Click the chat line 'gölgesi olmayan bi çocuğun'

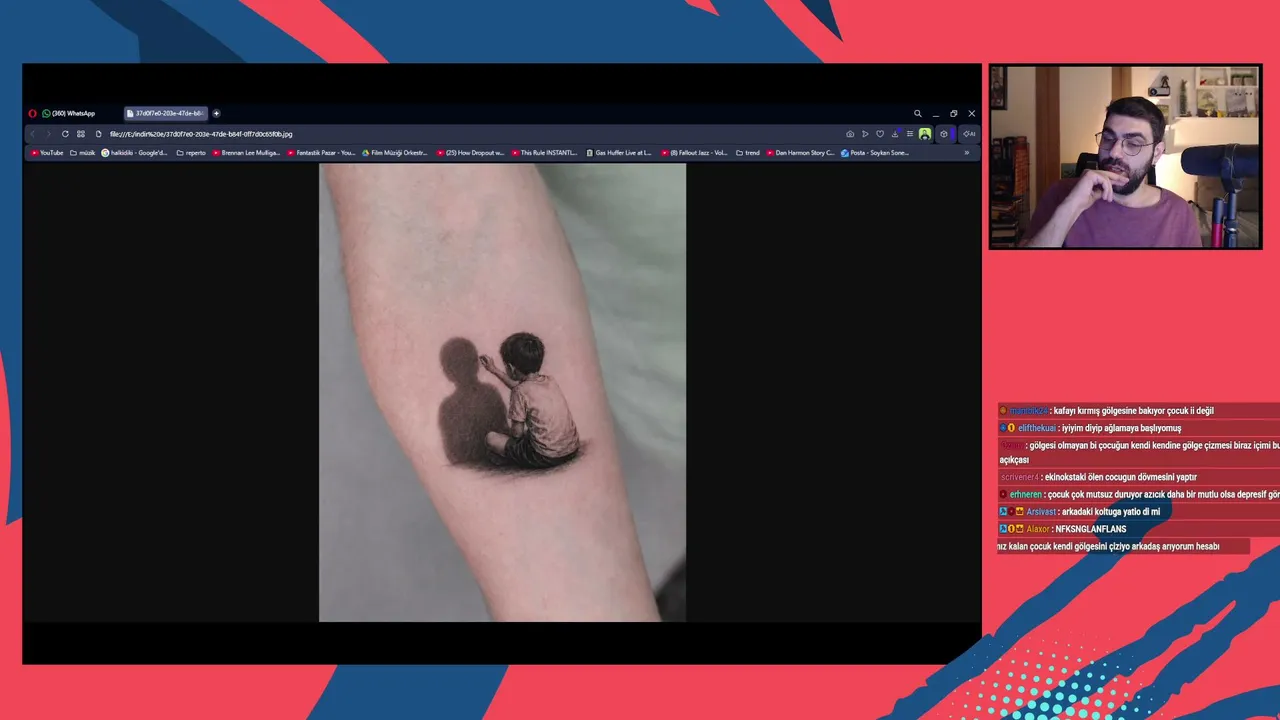click(1139, 452)
